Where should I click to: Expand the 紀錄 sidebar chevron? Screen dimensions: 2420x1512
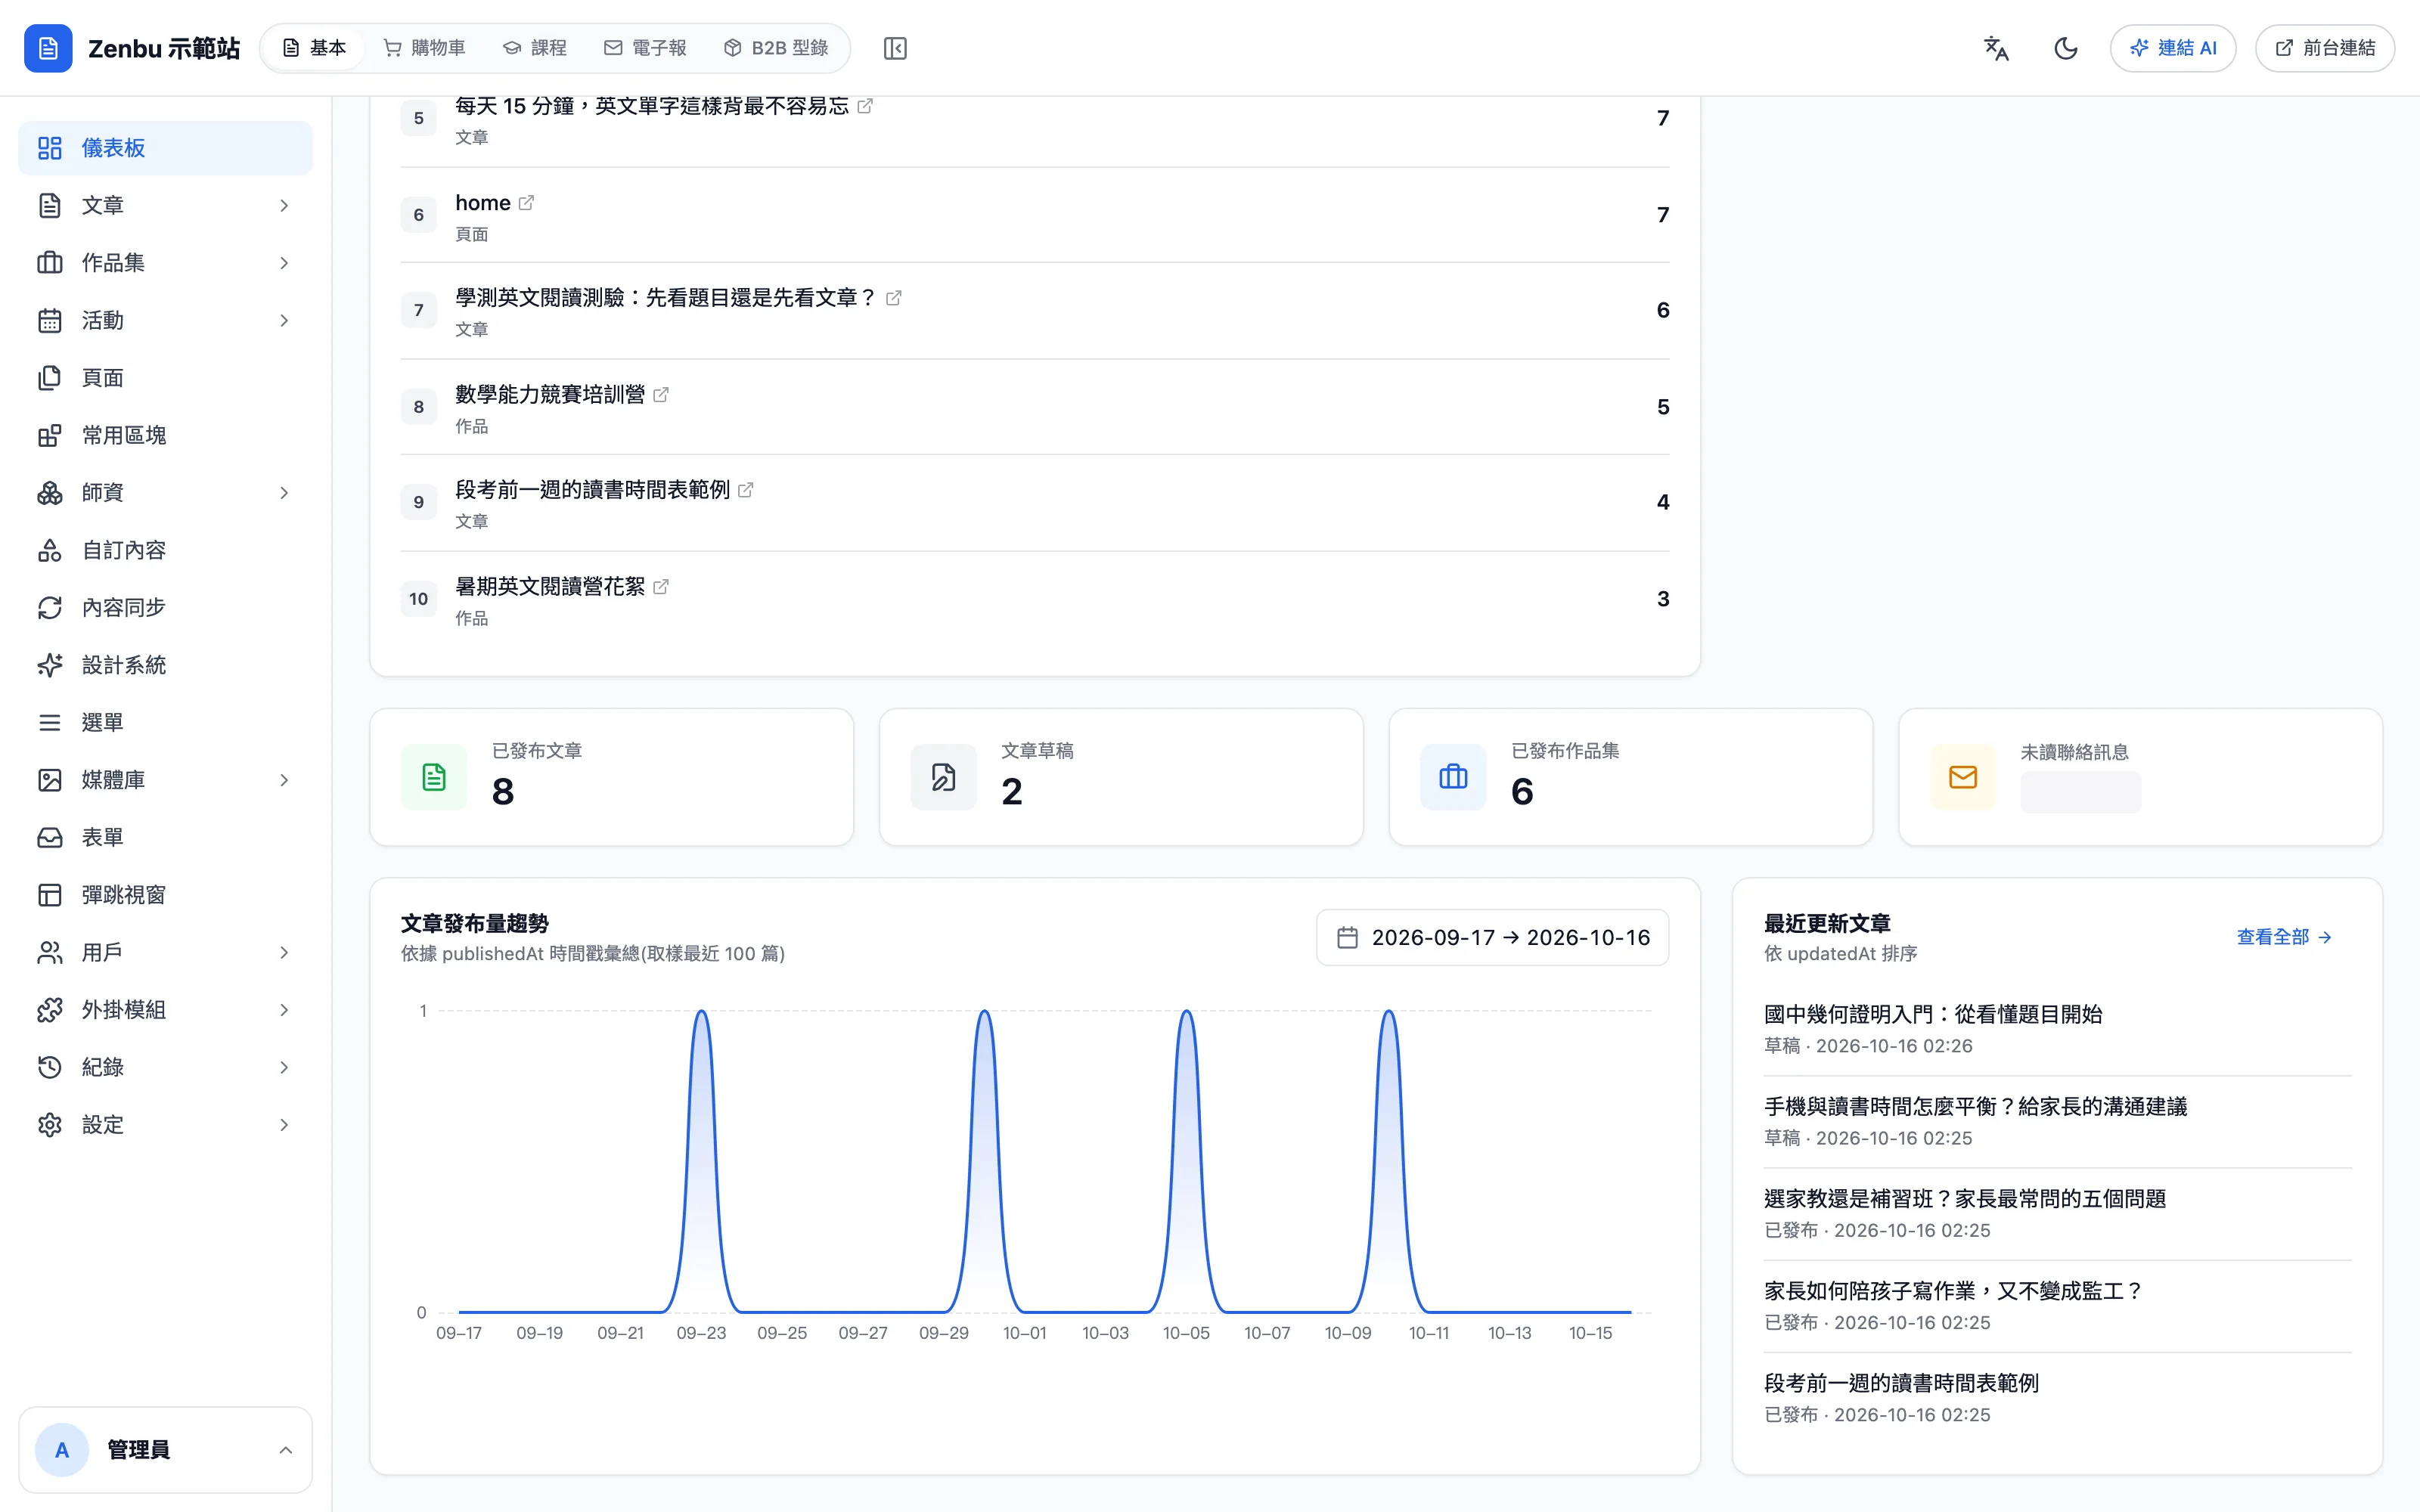[284, 1067]
